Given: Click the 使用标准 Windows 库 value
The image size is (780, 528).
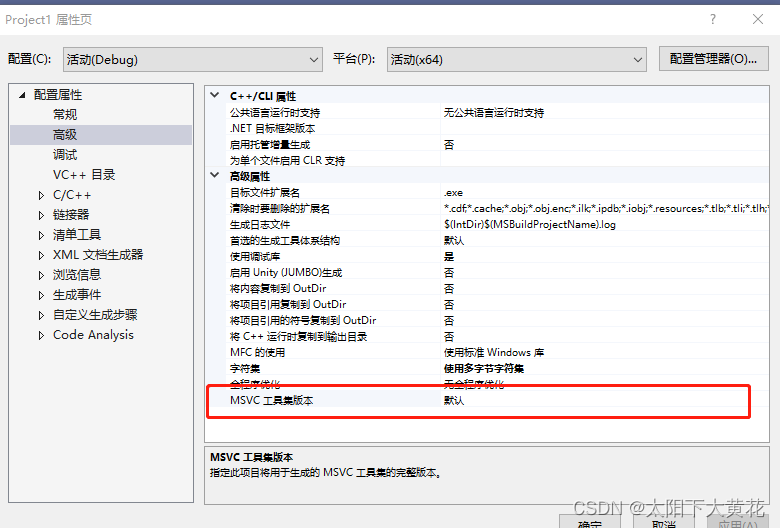Looking at the screenshot, I should pyautogui.click(x=494, y=352).
